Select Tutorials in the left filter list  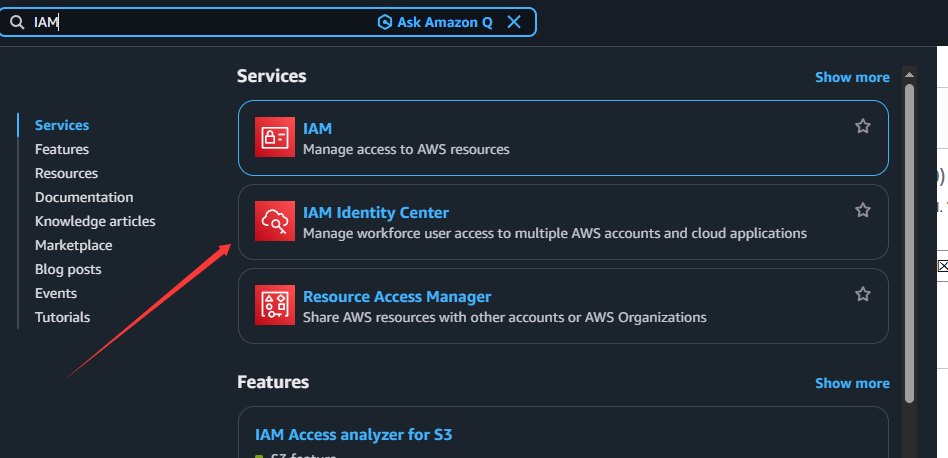tap(62, 317)
